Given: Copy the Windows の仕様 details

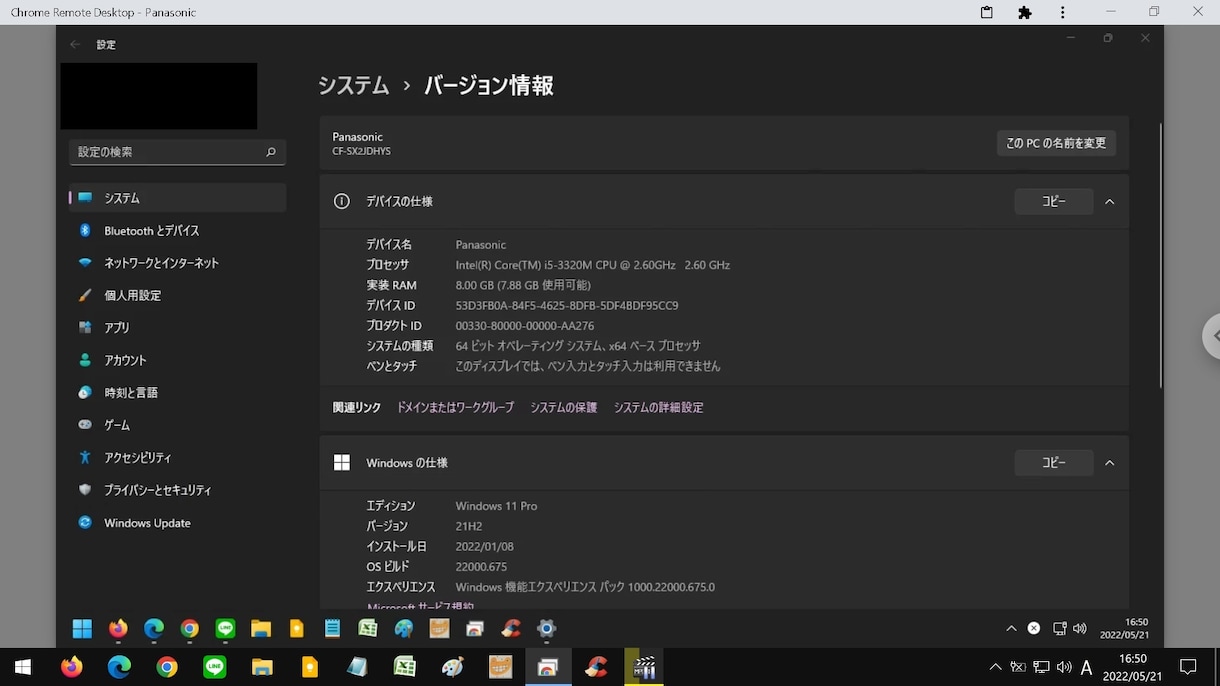Looking at the screenshot, I should [x=1054, y=463].
